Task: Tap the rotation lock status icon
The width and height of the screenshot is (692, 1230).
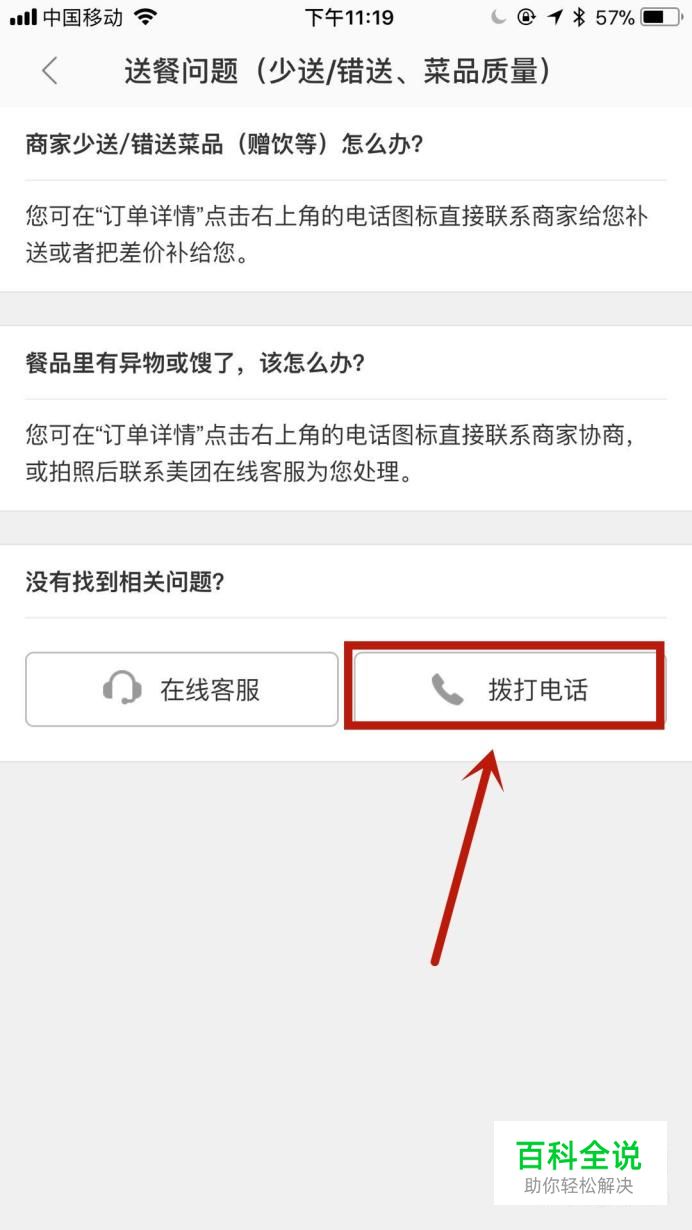Action: pos(527,17)
